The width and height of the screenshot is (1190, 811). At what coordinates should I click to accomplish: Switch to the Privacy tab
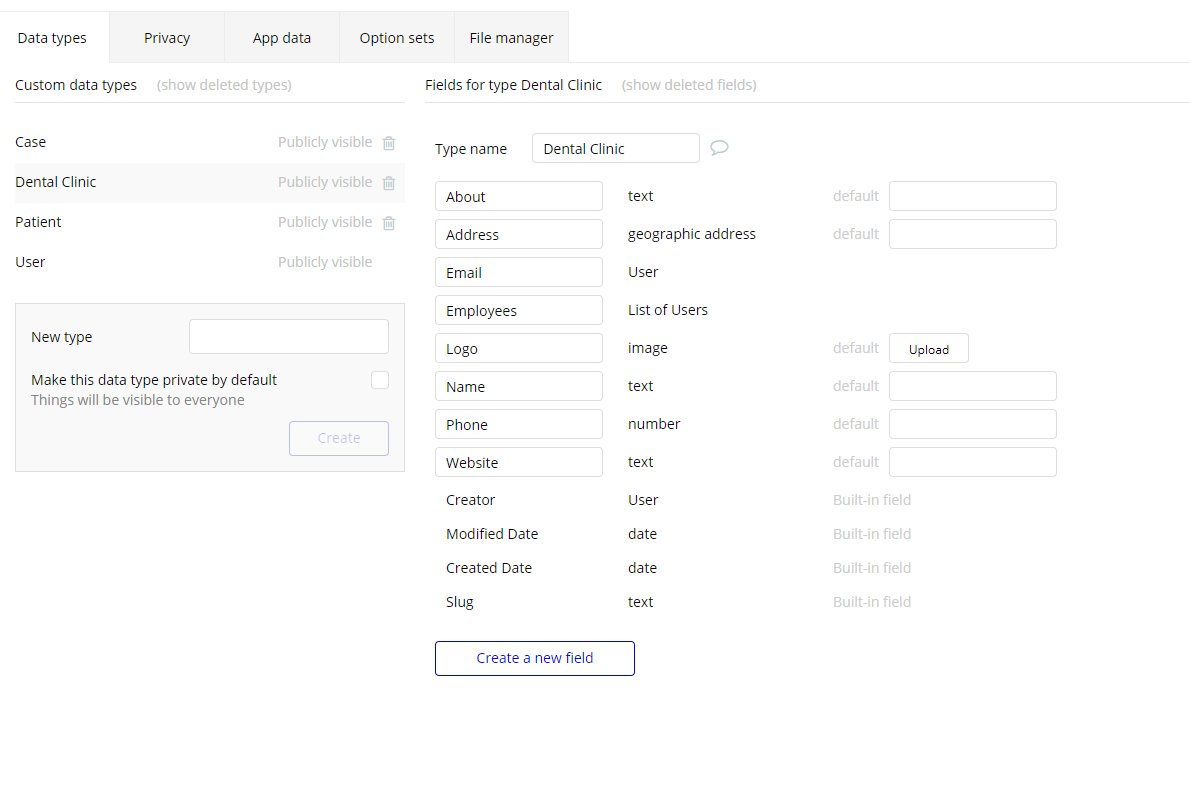point(167,38)
